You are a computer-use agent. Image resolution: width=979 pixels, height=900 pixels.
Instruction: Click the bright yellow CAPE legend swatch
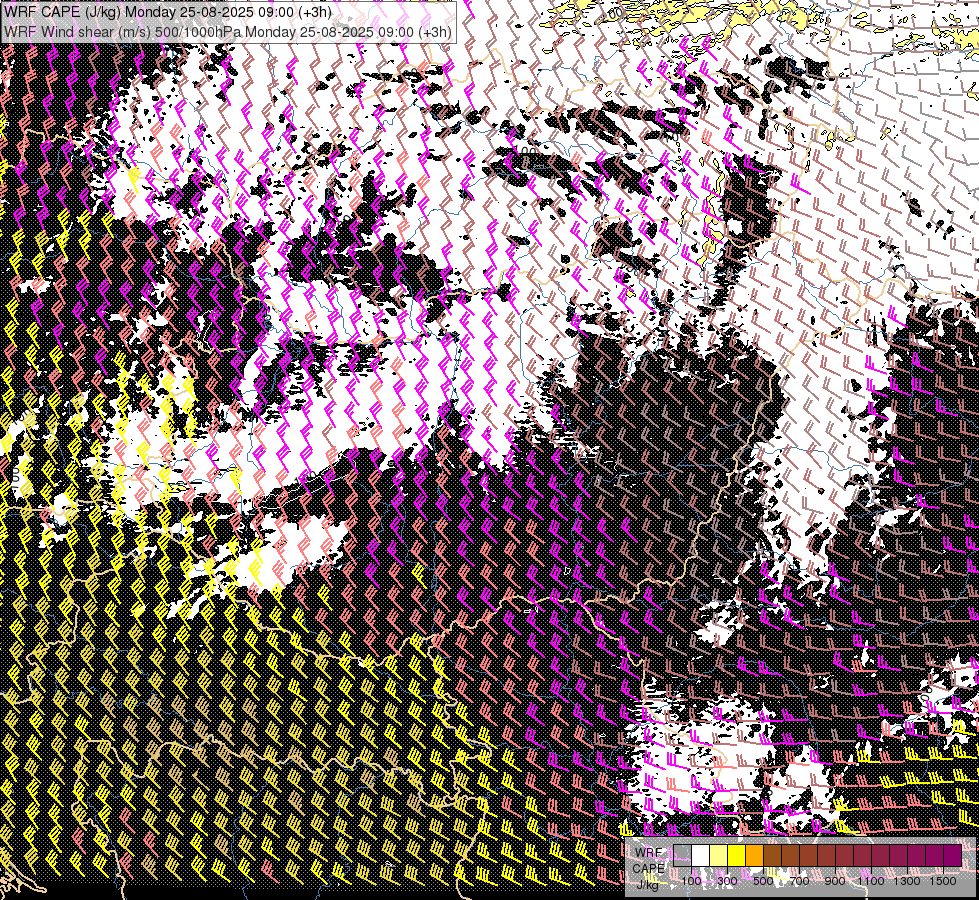(737, 855)
